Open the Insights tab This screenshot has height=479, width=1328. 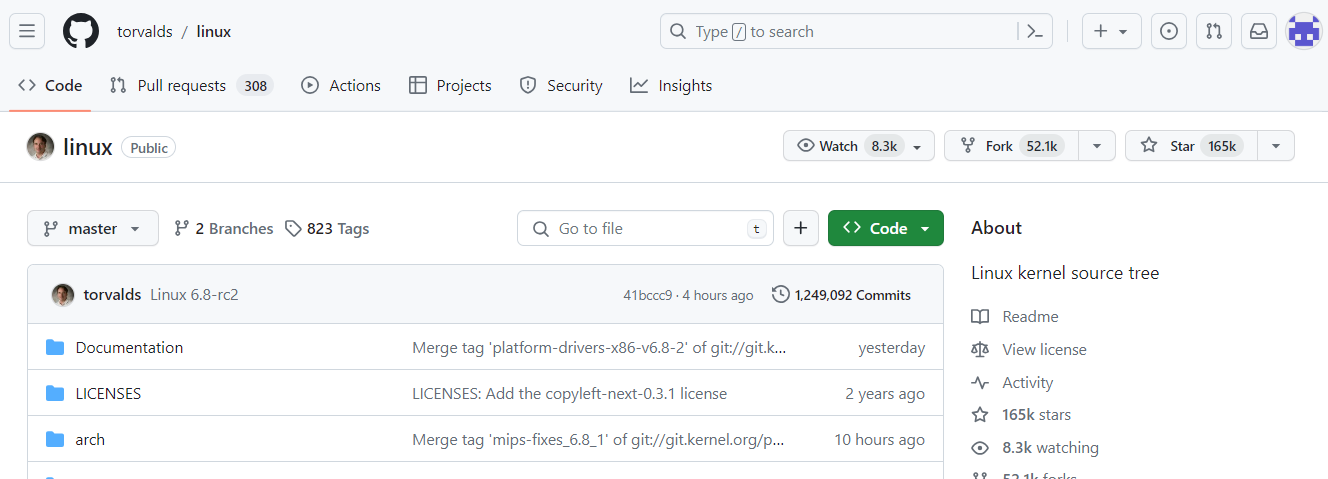(x=671, y=86)
